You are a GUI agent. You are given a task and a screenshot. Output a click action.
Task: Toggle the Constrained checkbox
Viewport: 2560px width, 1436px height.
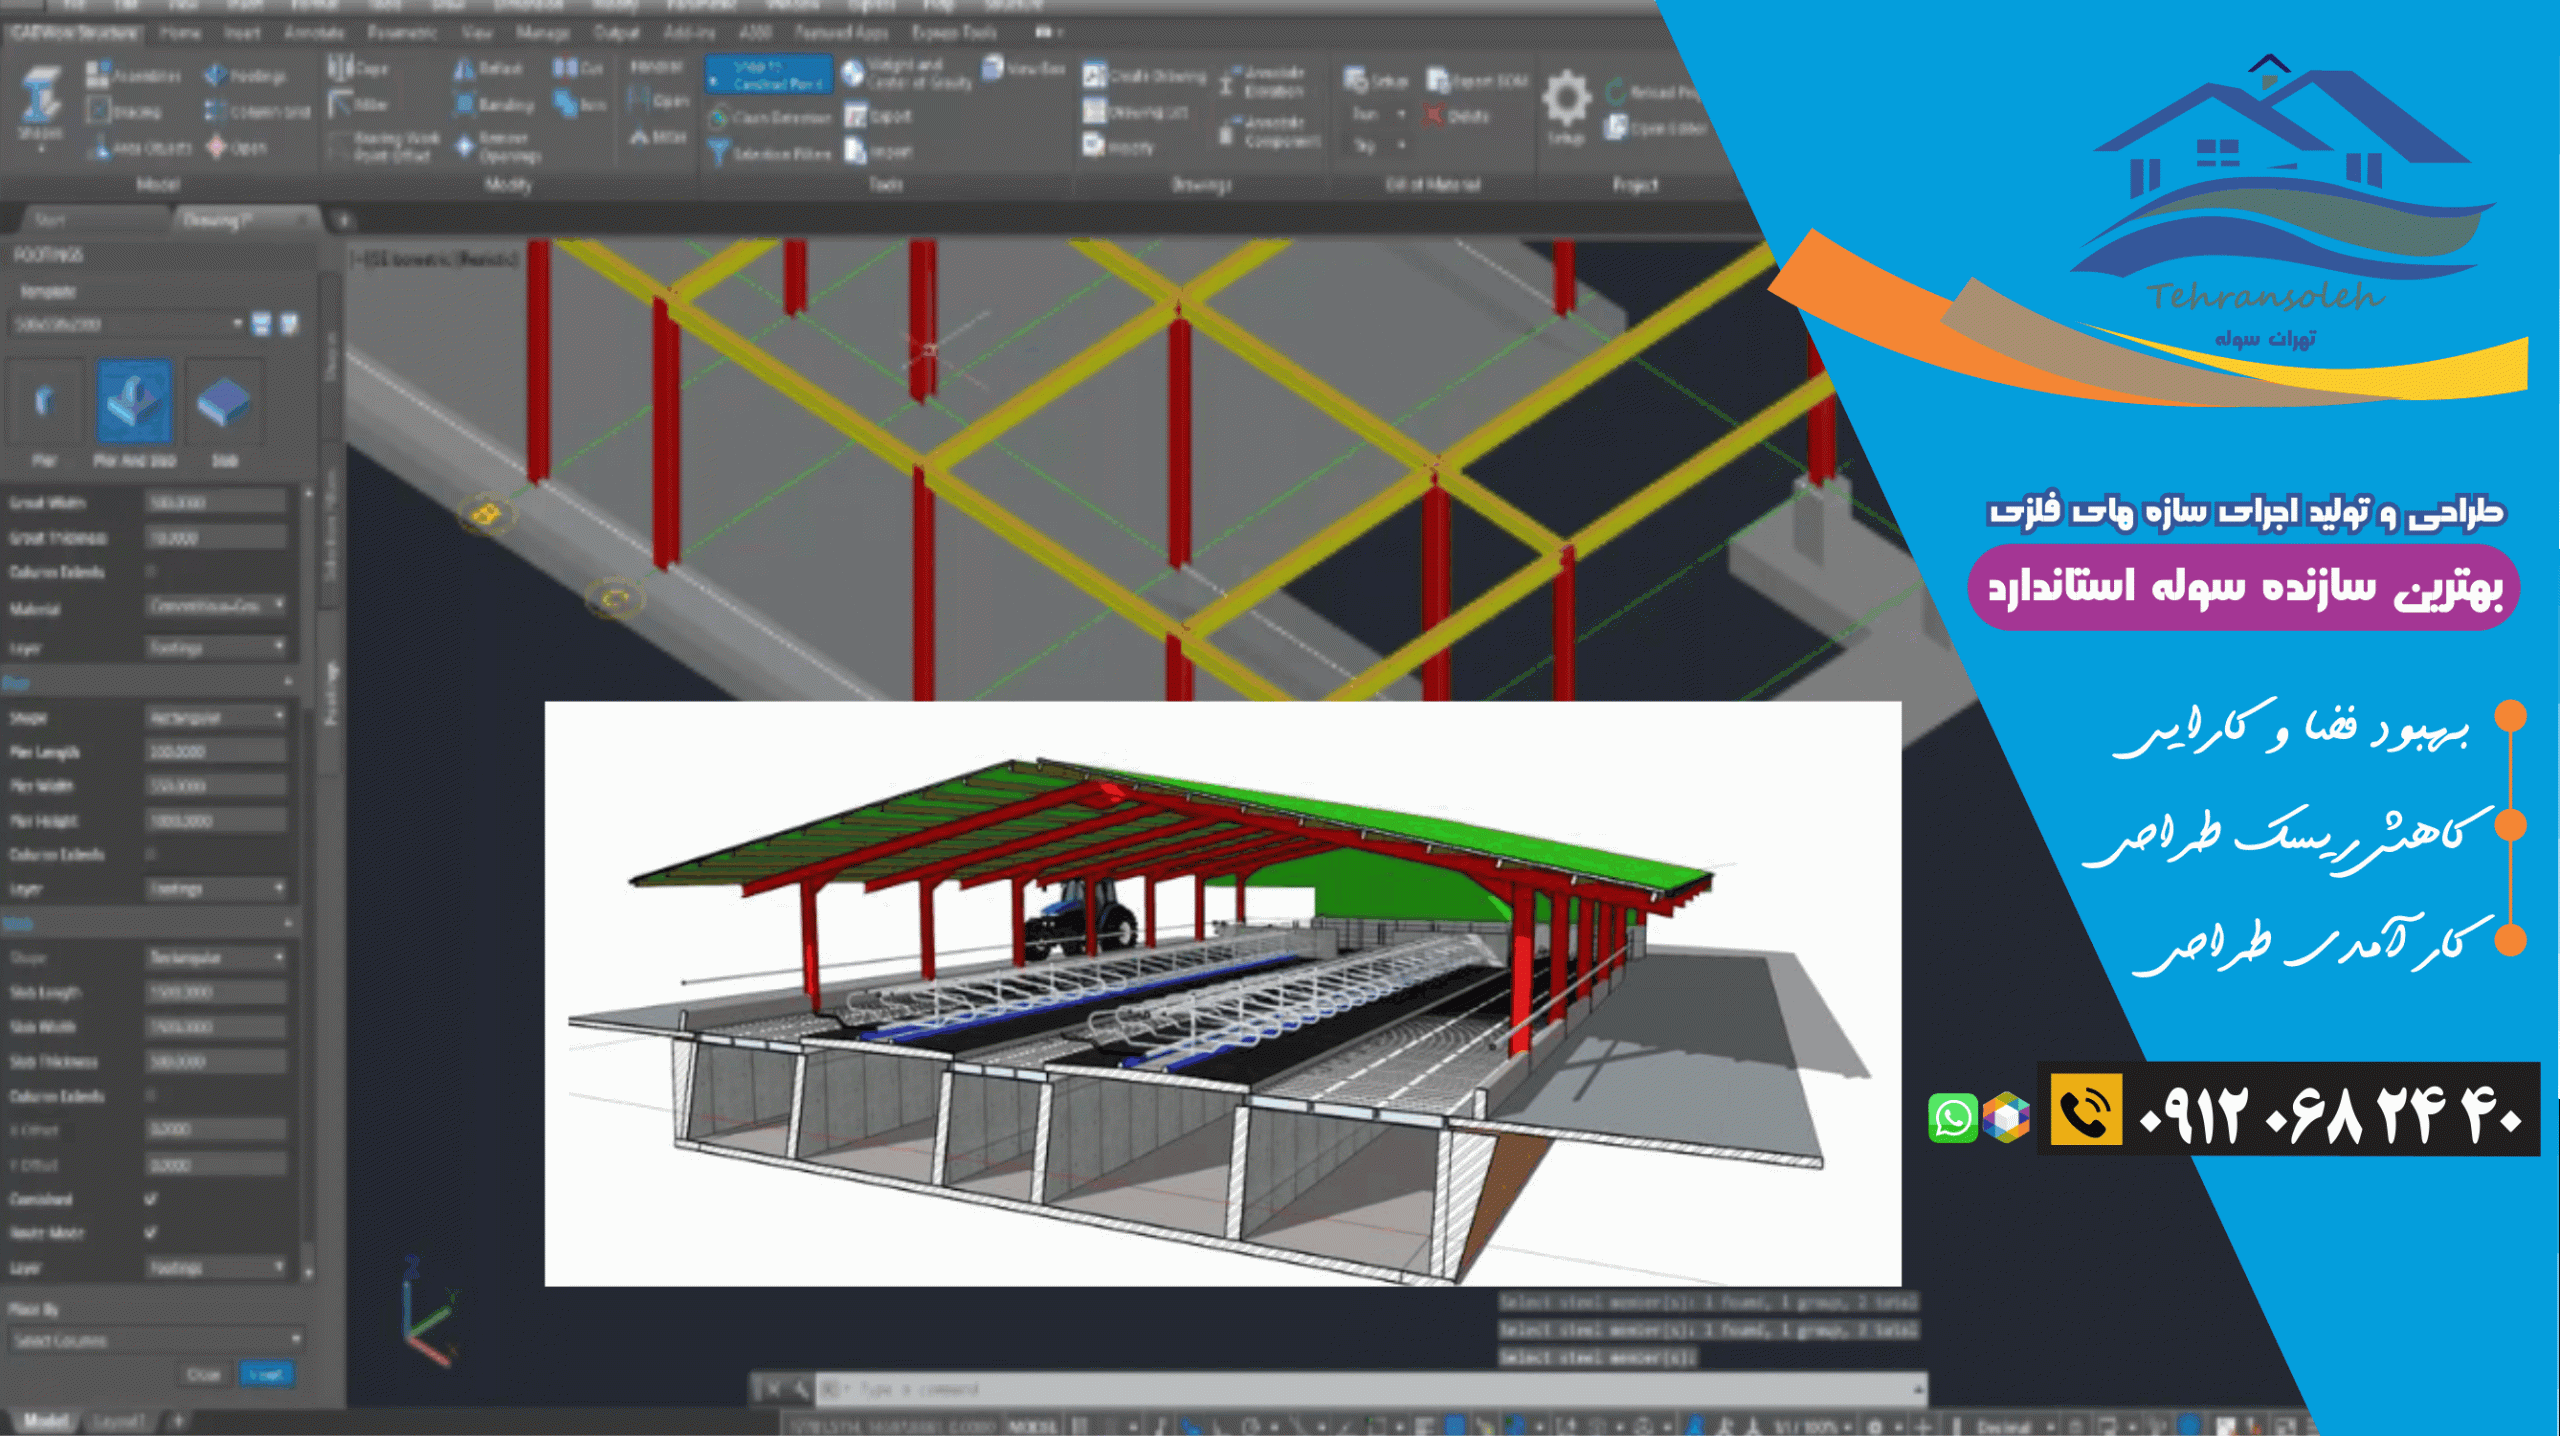click(151, 1198)
